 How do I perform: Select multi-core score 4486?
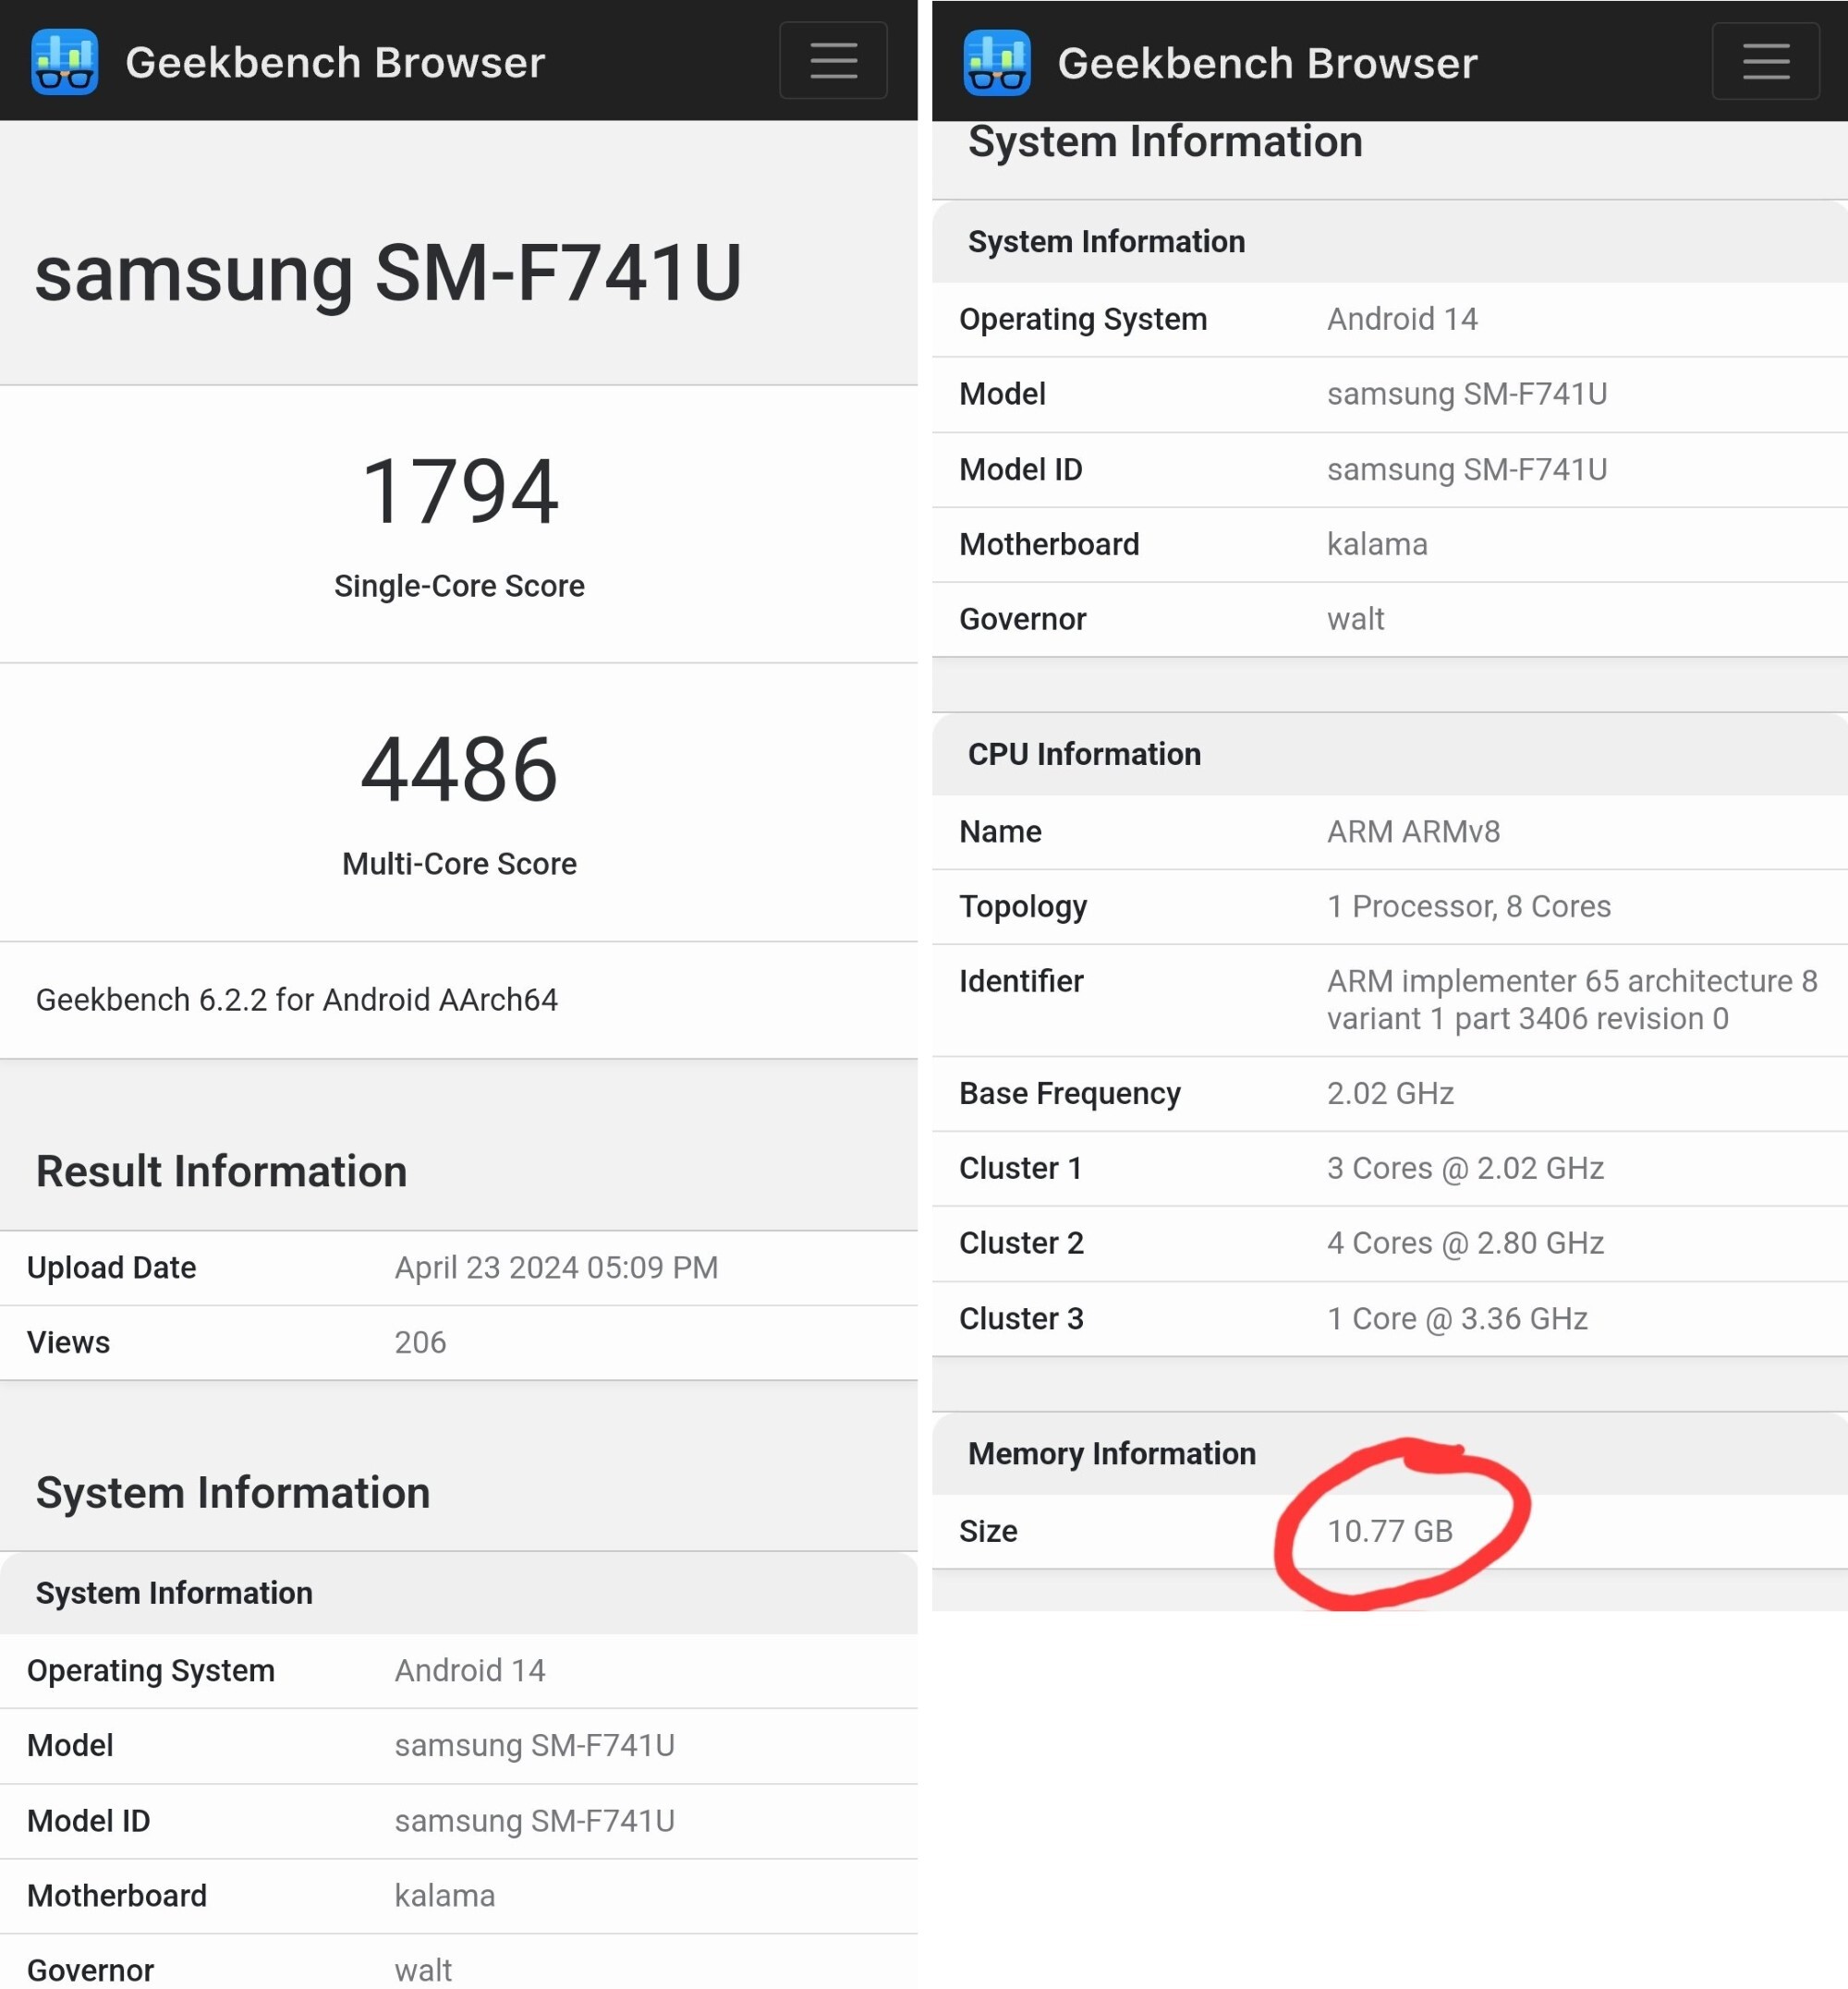pos(459,769)
